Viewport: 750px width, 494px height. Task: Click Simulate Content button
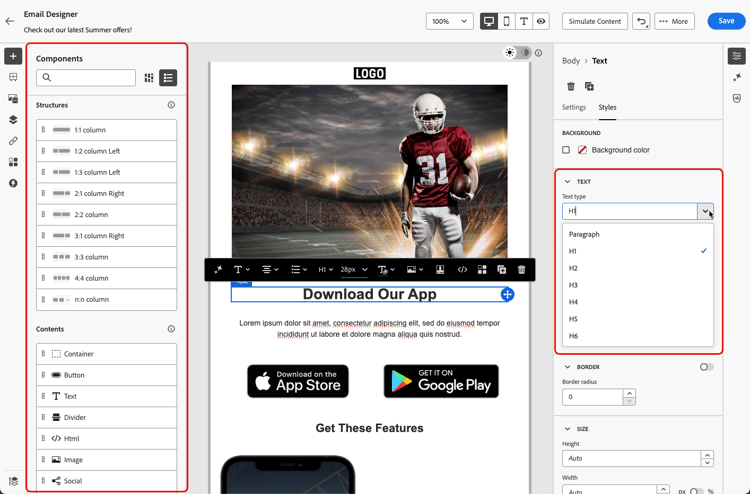[x=595, y=21]
